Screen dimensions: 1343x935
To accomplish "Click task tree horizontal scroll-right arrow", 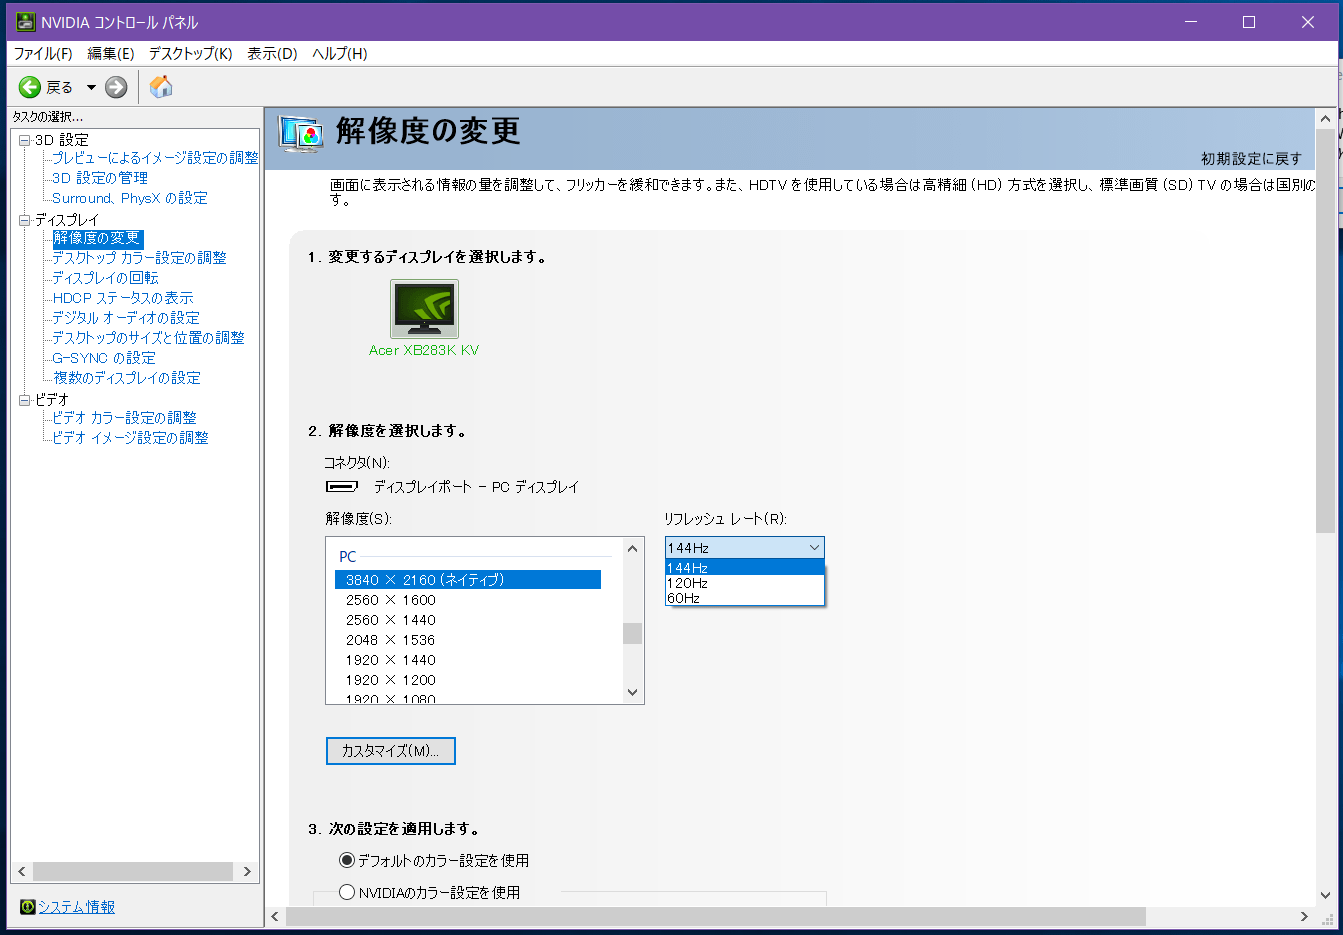I will coord(247,872).
